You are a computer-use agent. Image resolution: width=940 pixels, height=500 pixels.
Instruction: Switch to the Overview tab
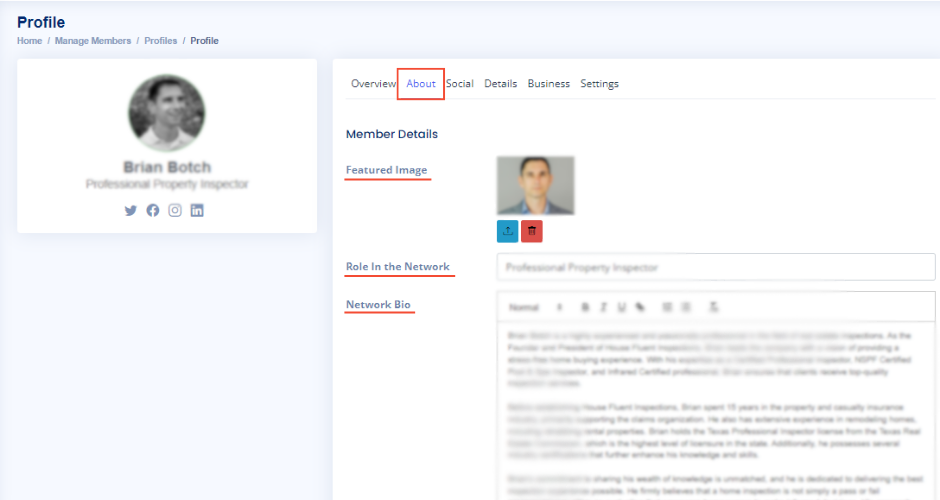373,84
